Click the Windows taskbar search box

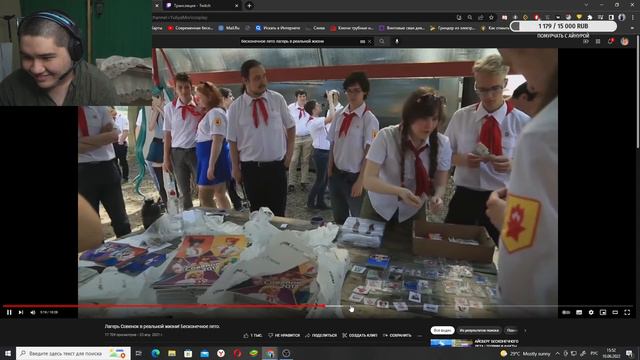(73, 353)
